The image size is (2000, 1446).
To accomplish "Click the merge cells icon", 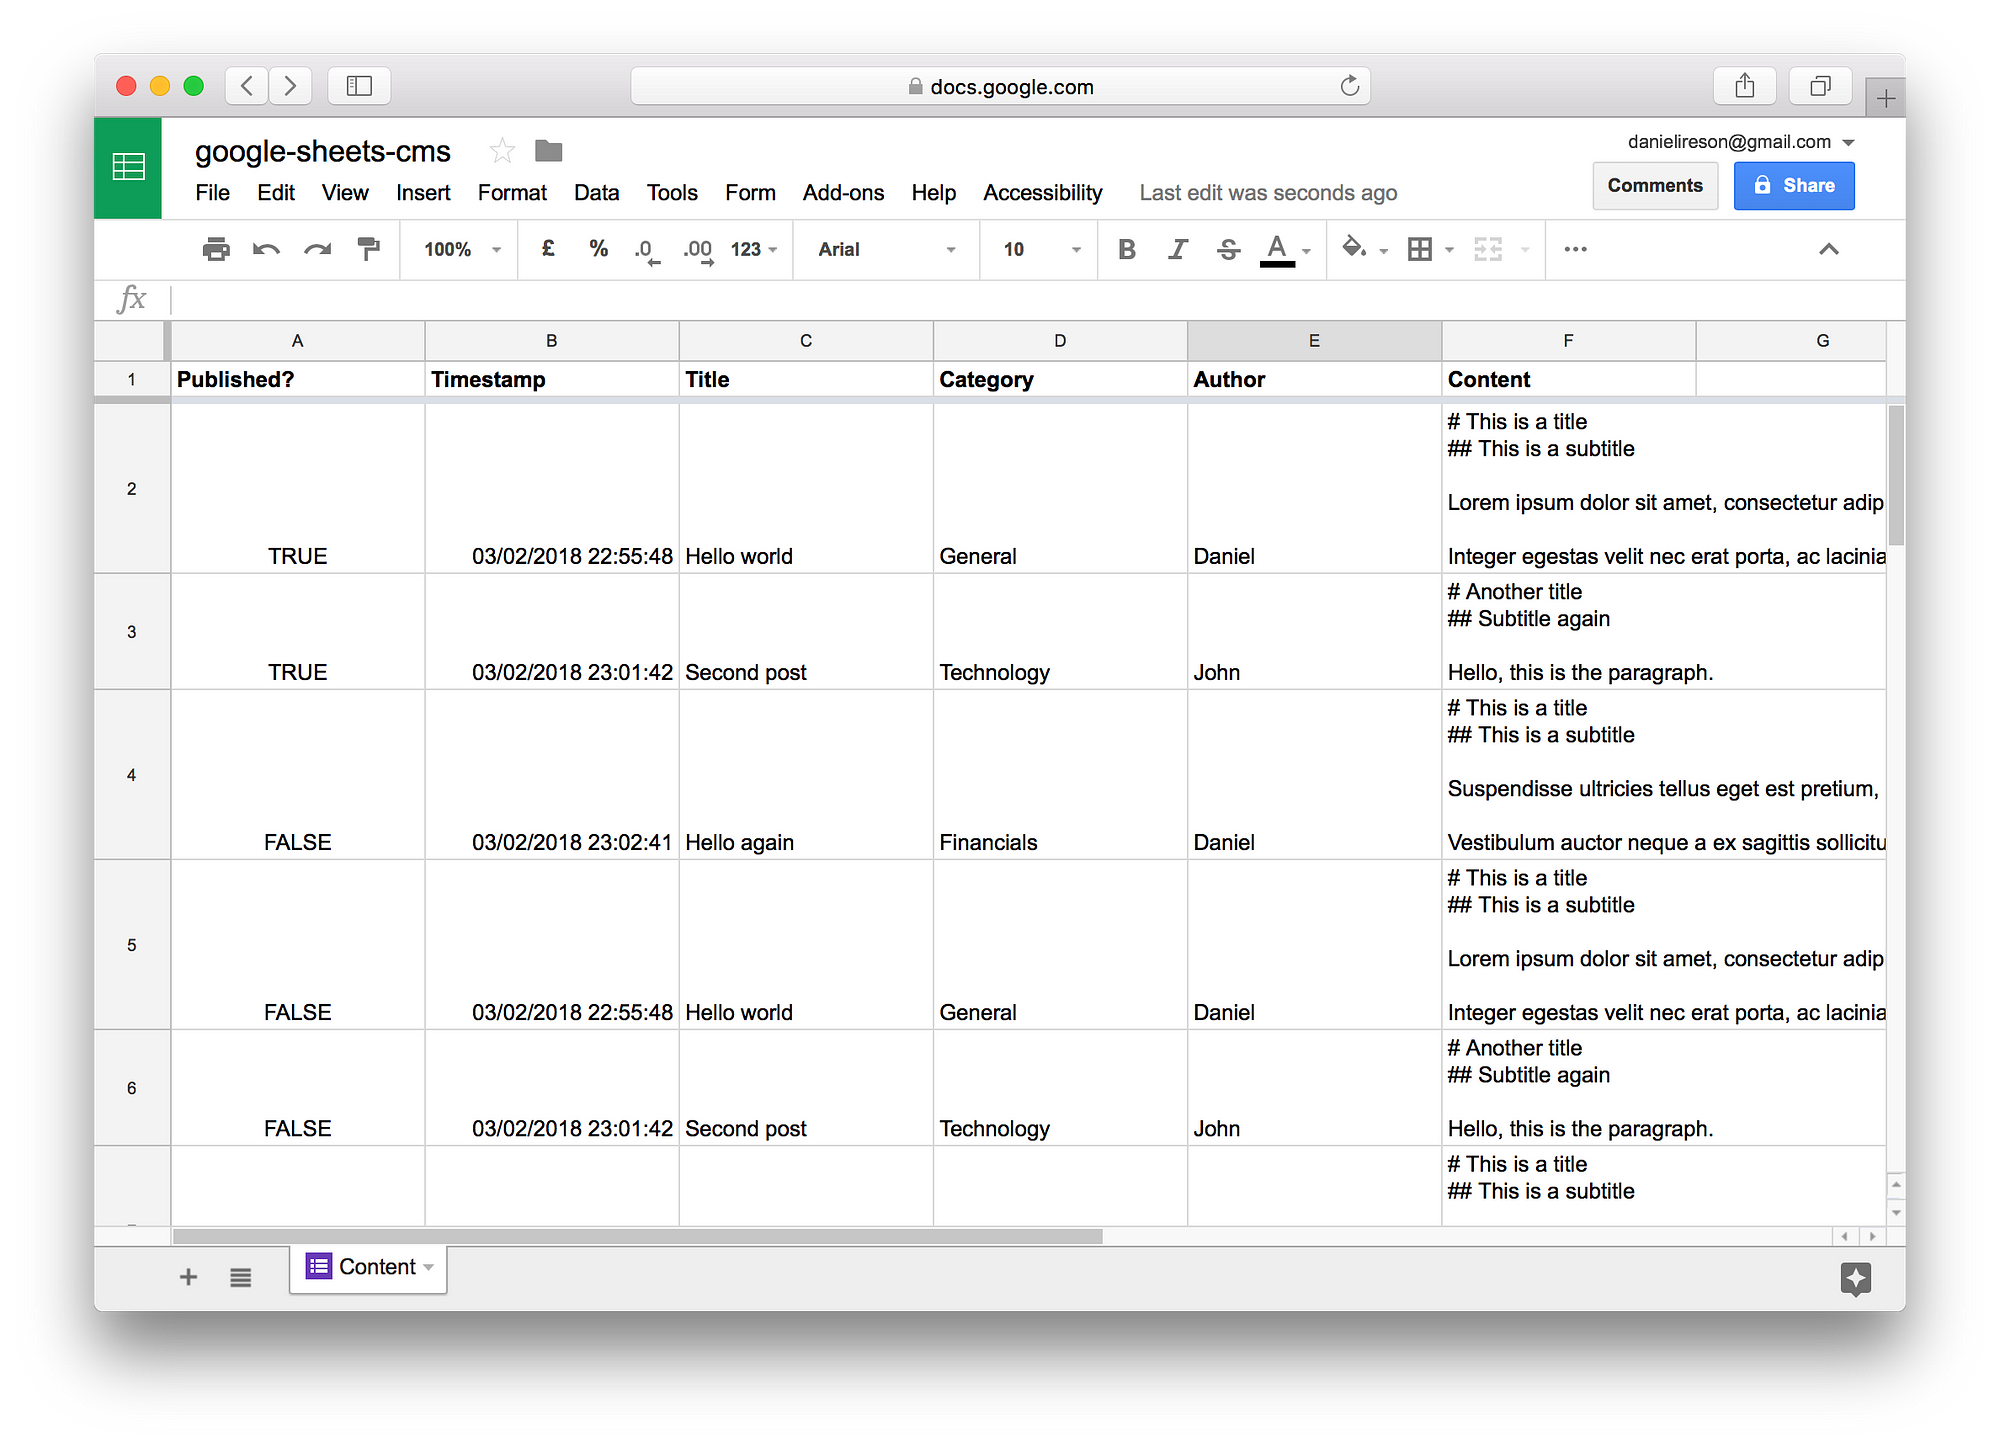I will (x=1484, y=249).
